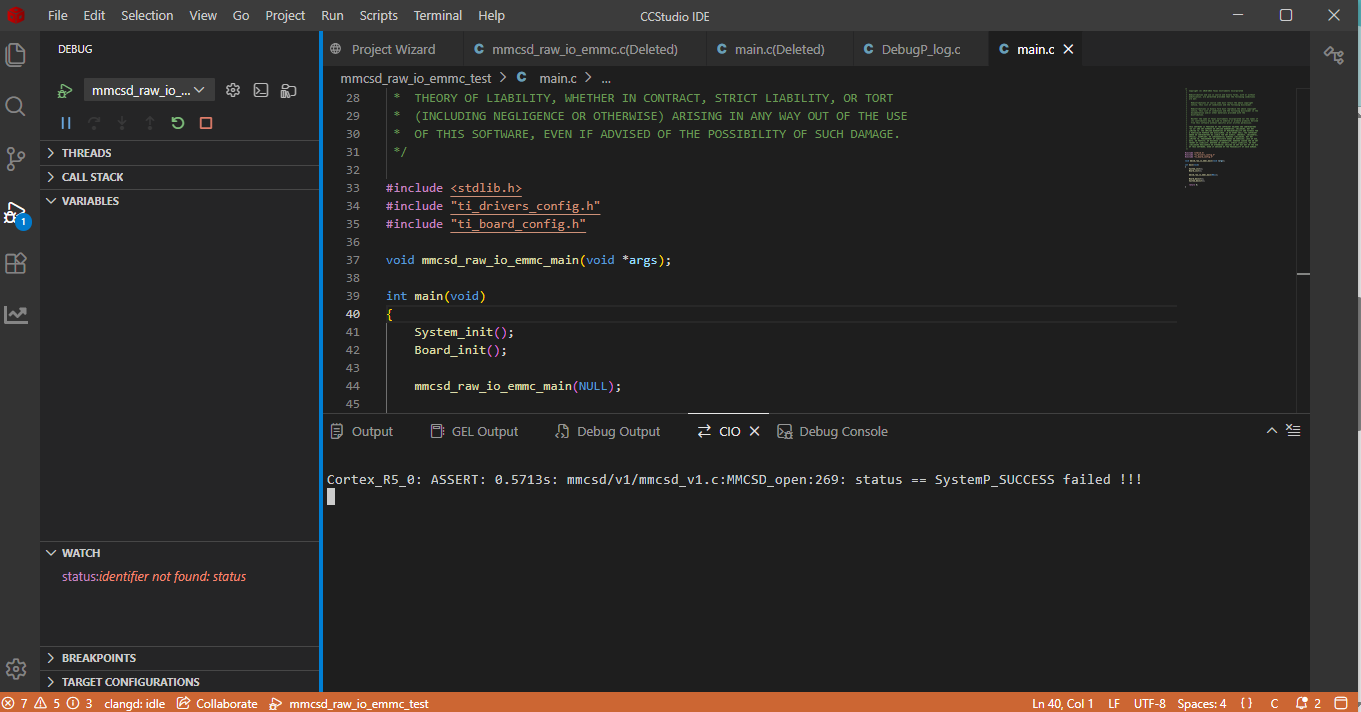Expand the BREAKPOINTS section
The width and height of the screenshot is (1361, 712).
(x=180, y=658)
